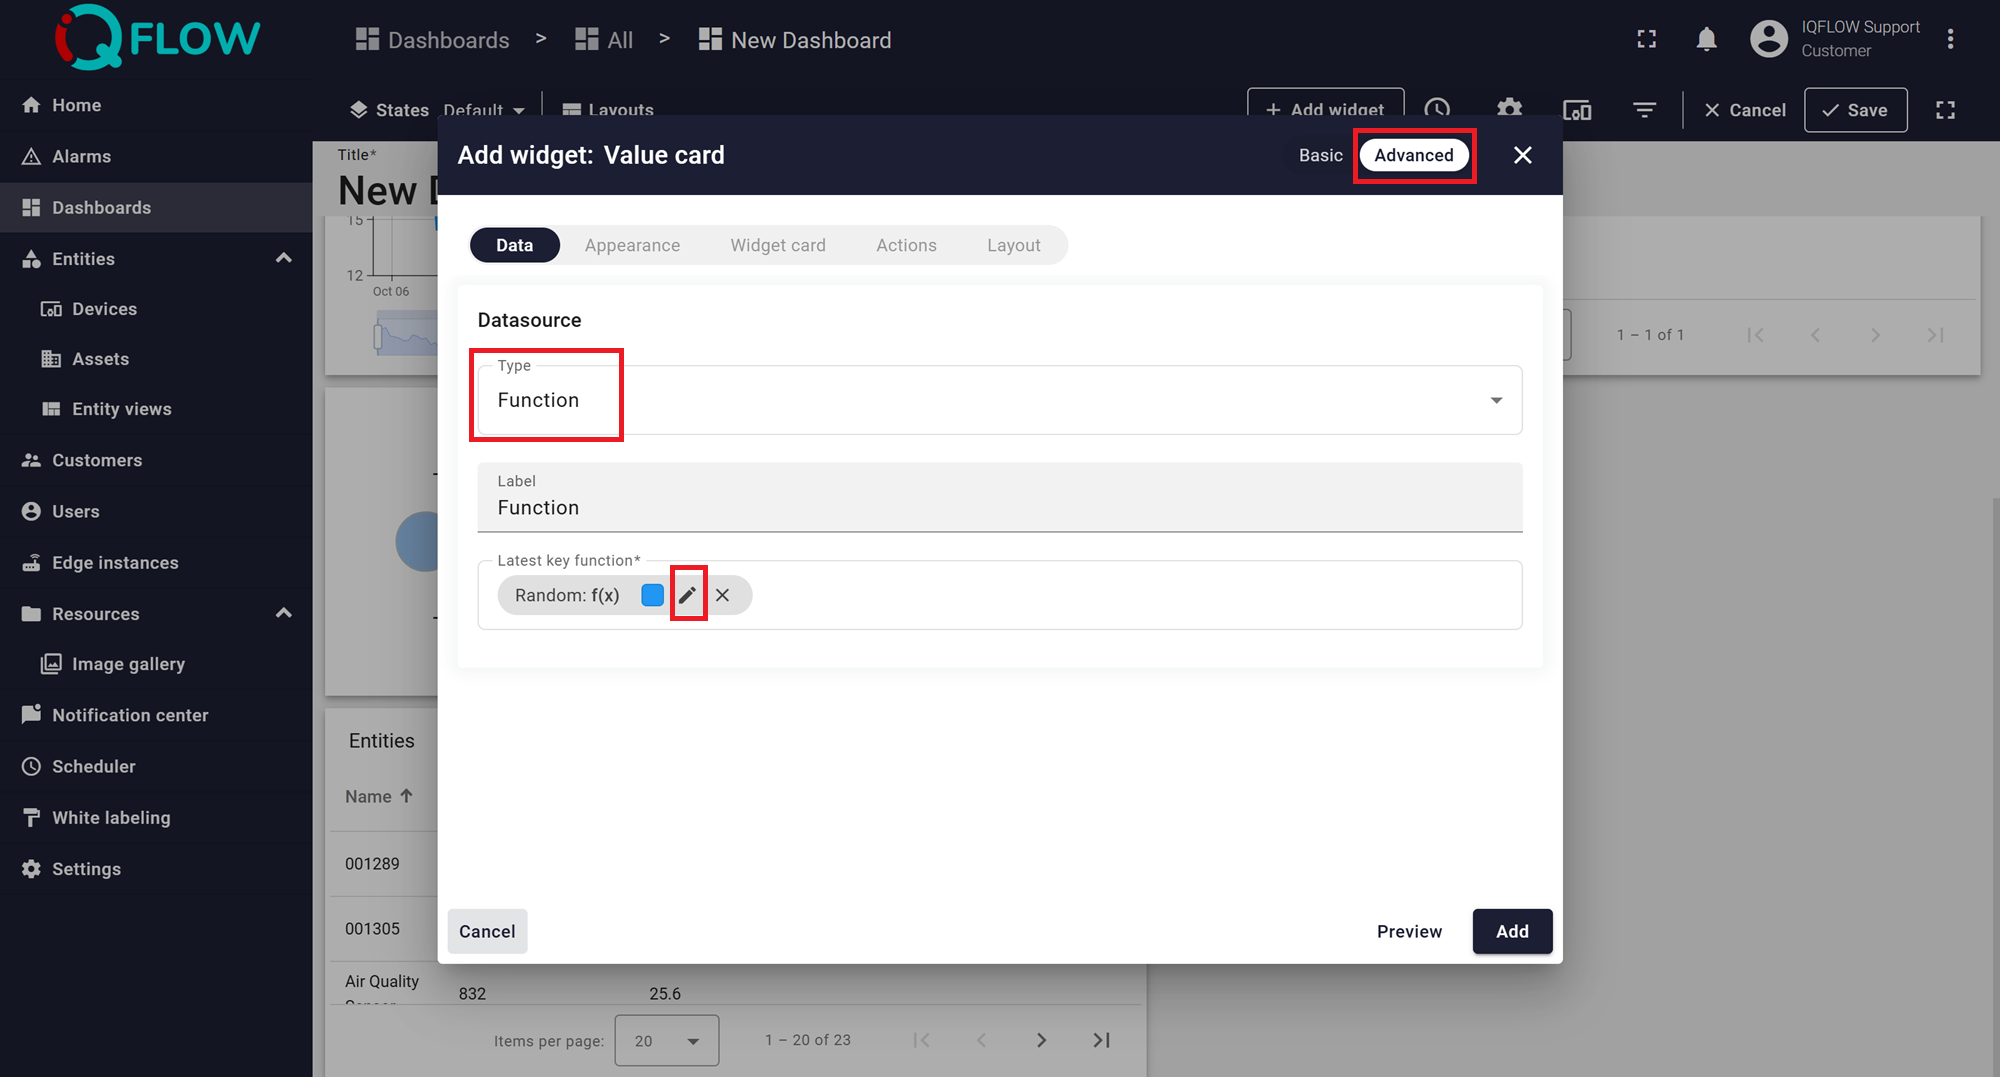Screen dimensions: 2000x1077
Task: Open the filters icon in toolbar
Action: [1644, 110]
